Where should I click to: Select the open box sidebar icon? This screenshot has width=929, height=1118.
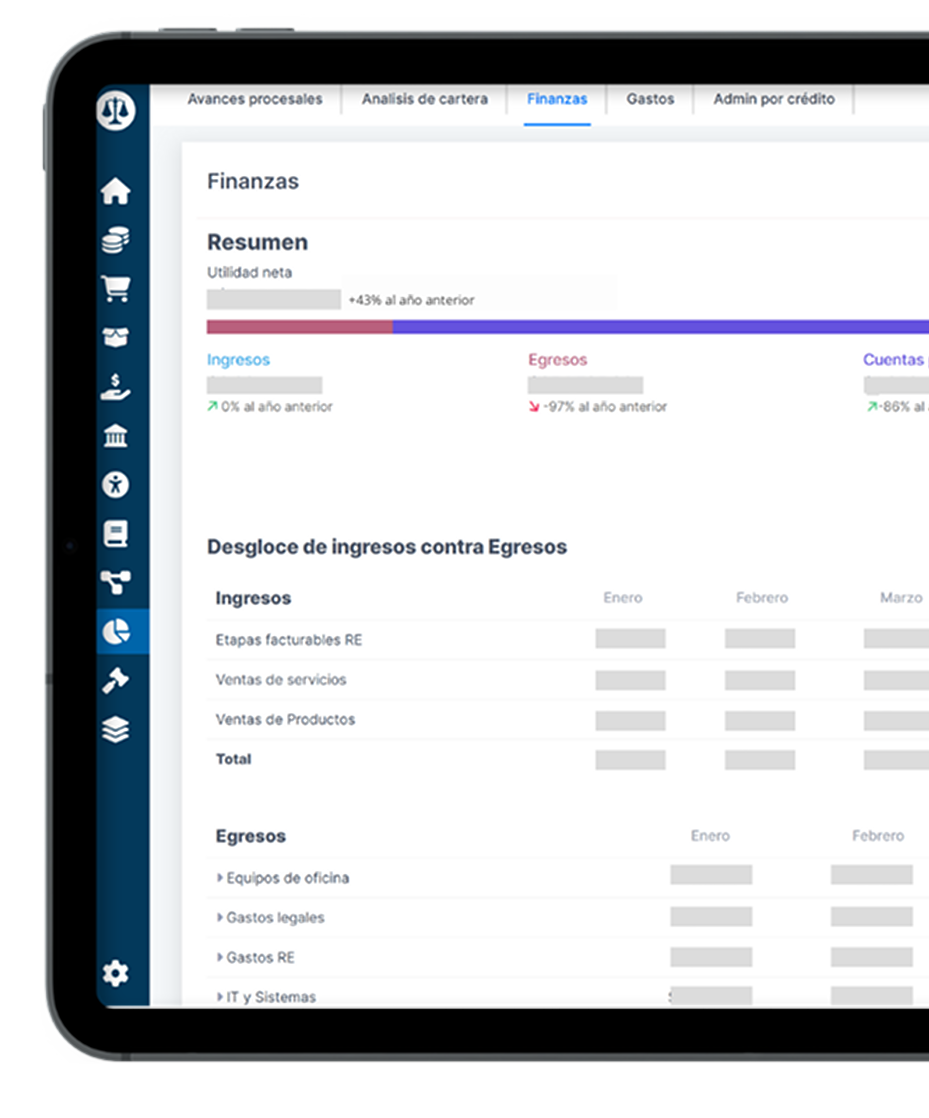point(116,338)
